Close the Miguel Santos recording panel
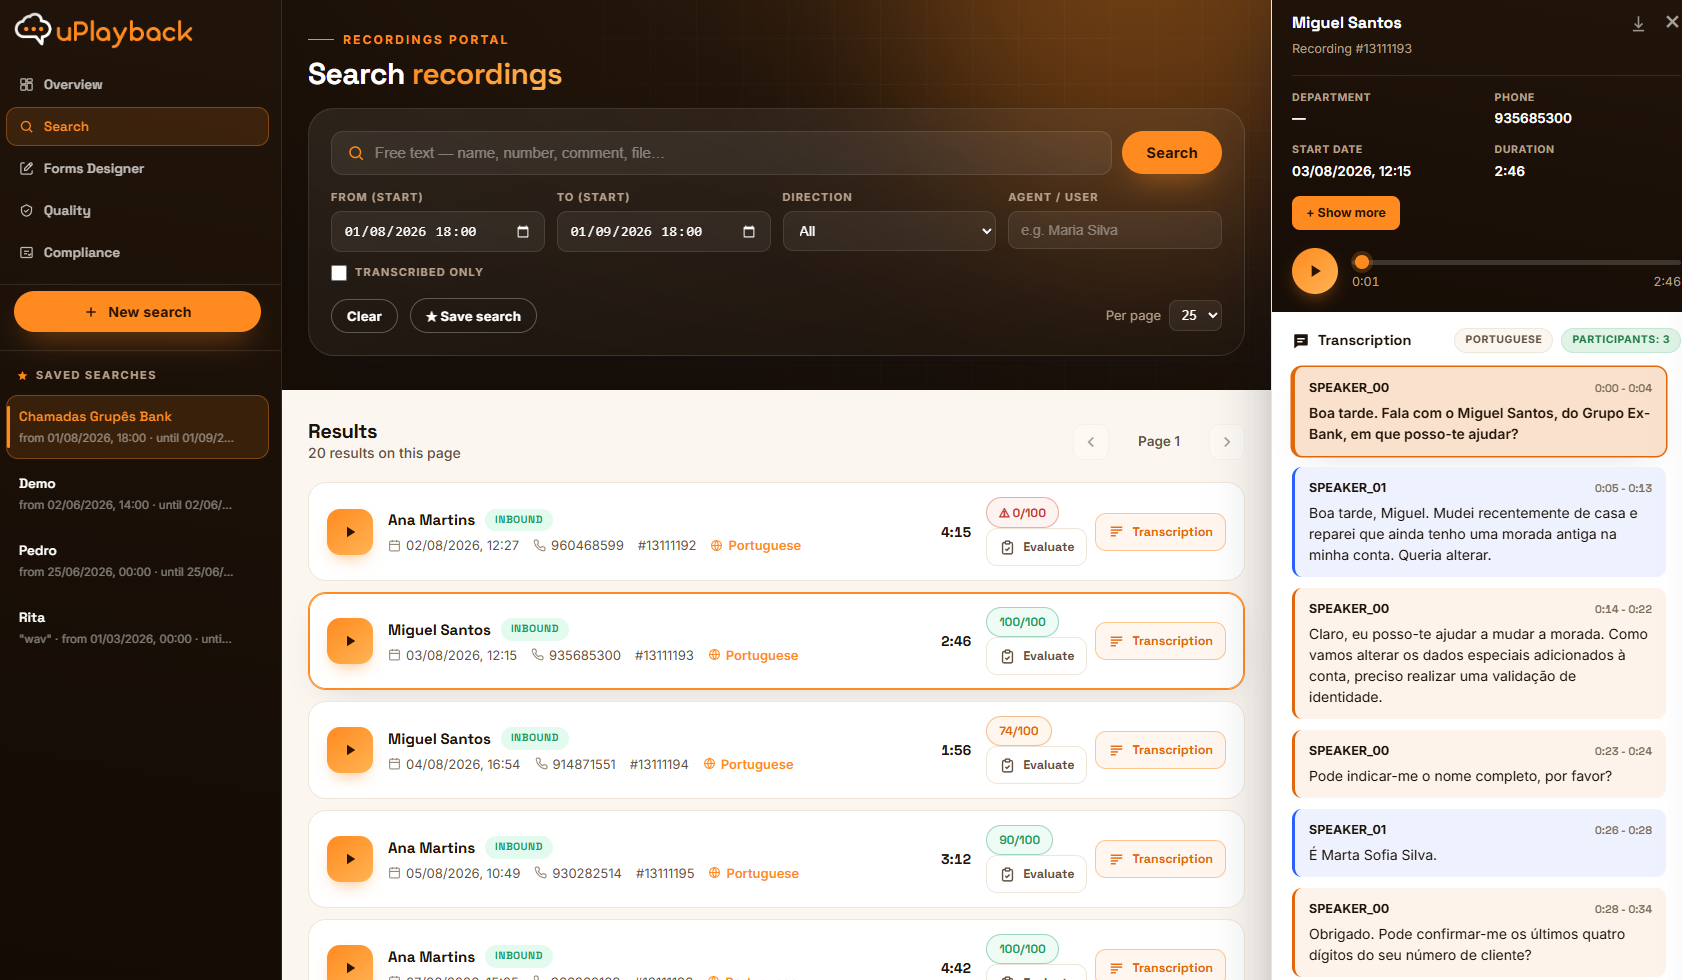The image size is (1682, 980). pyautogui.click(x=1672, y=22)
